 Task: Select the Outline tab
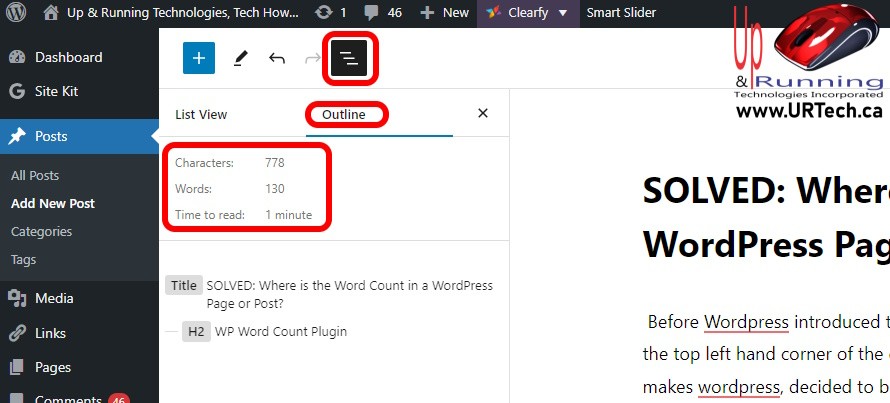344,114
